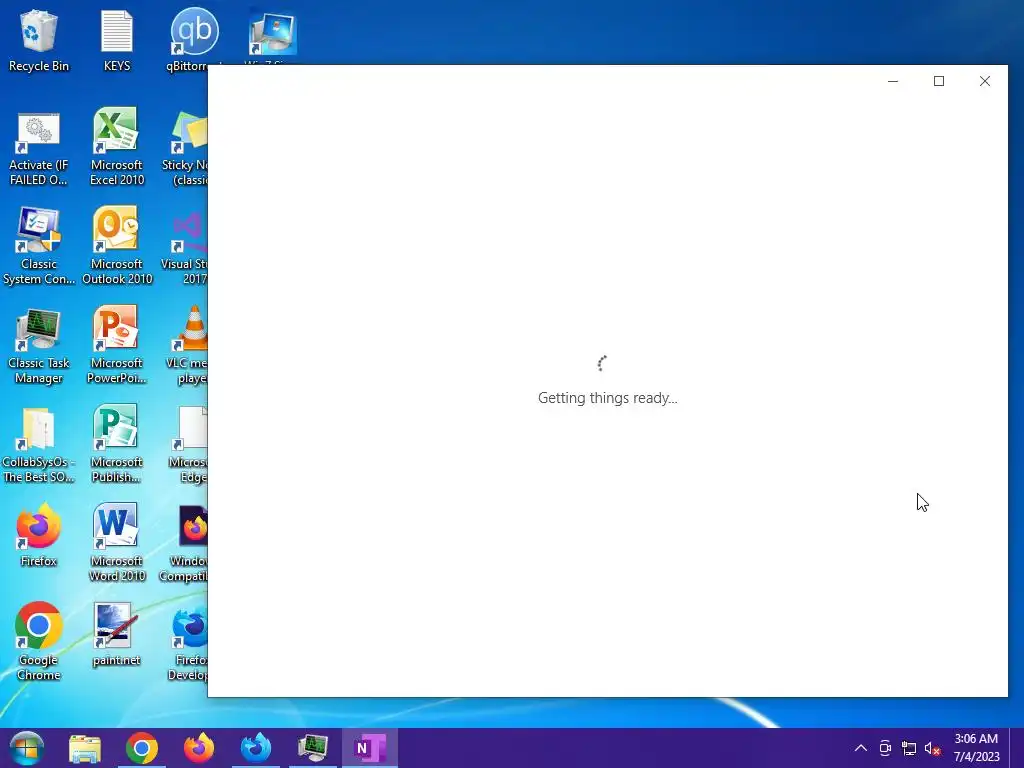Switch to Chrome in the taskbar
This screenshot has height=768, width=1024.
(x=142, y=748)
